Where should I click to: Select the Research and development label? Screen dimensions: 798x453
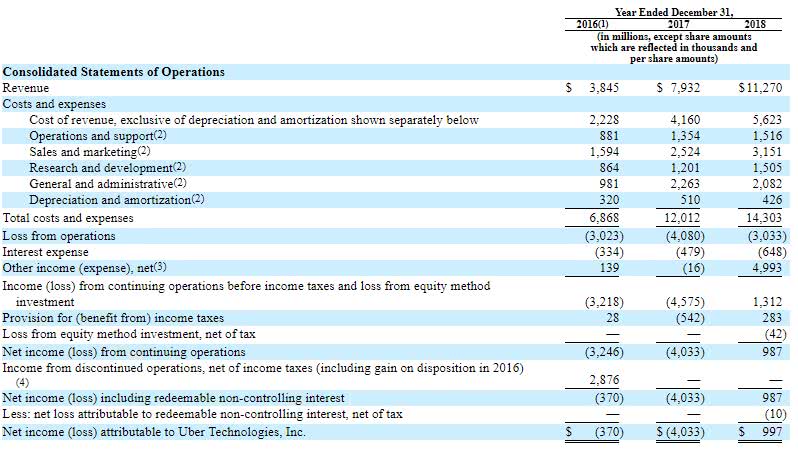pos(107,167)
